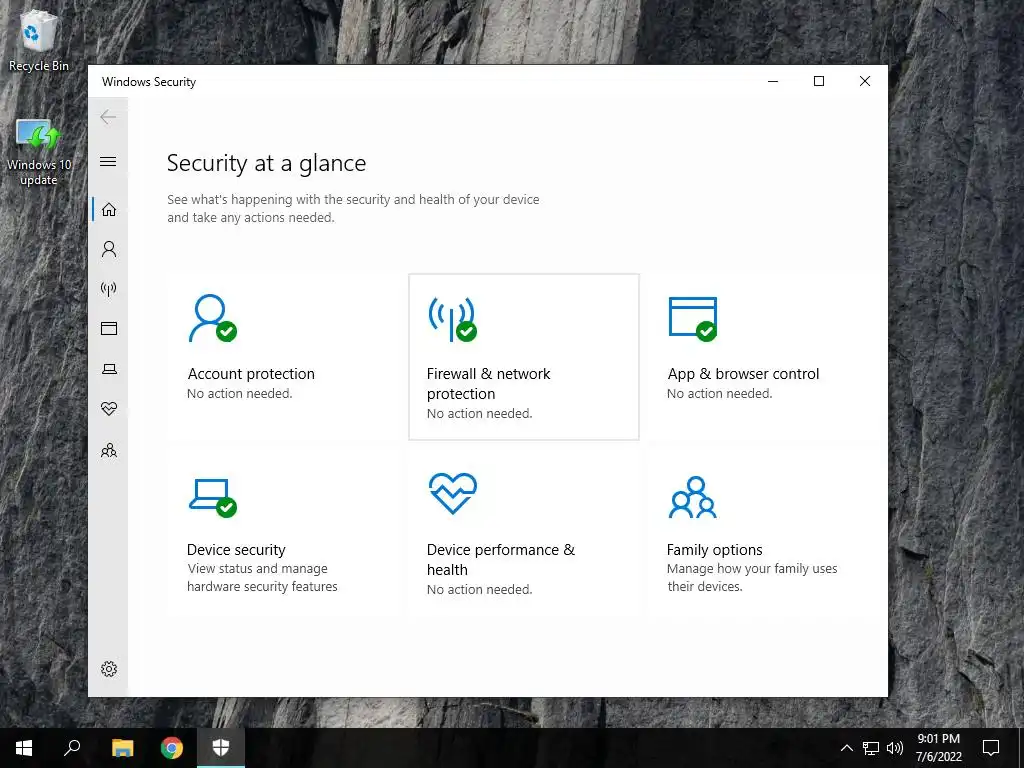Click Firewall & network protection tile icon
This screenshot has width=1024, height=768.
453,319
